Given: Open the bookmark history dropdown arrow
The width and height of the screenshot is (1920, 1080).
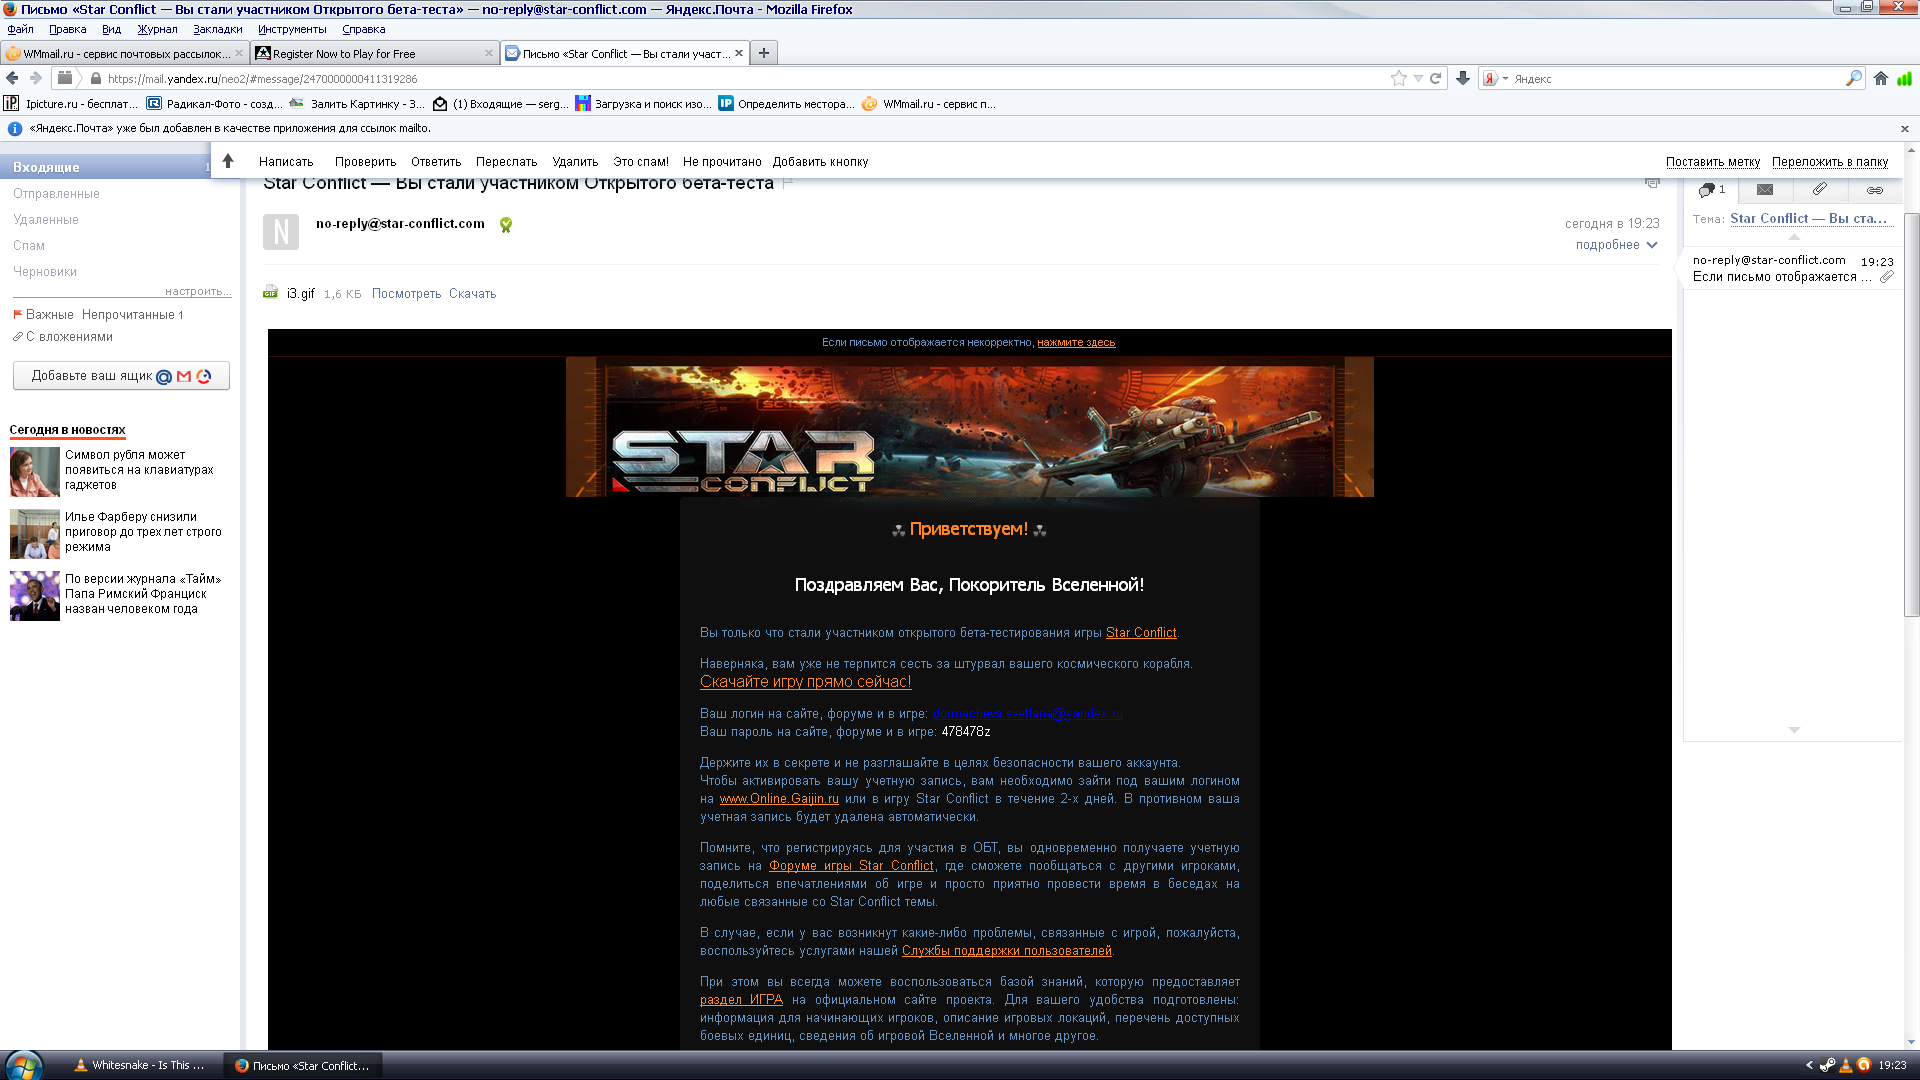Looking at the screenshot, I should coord(1418,78).
